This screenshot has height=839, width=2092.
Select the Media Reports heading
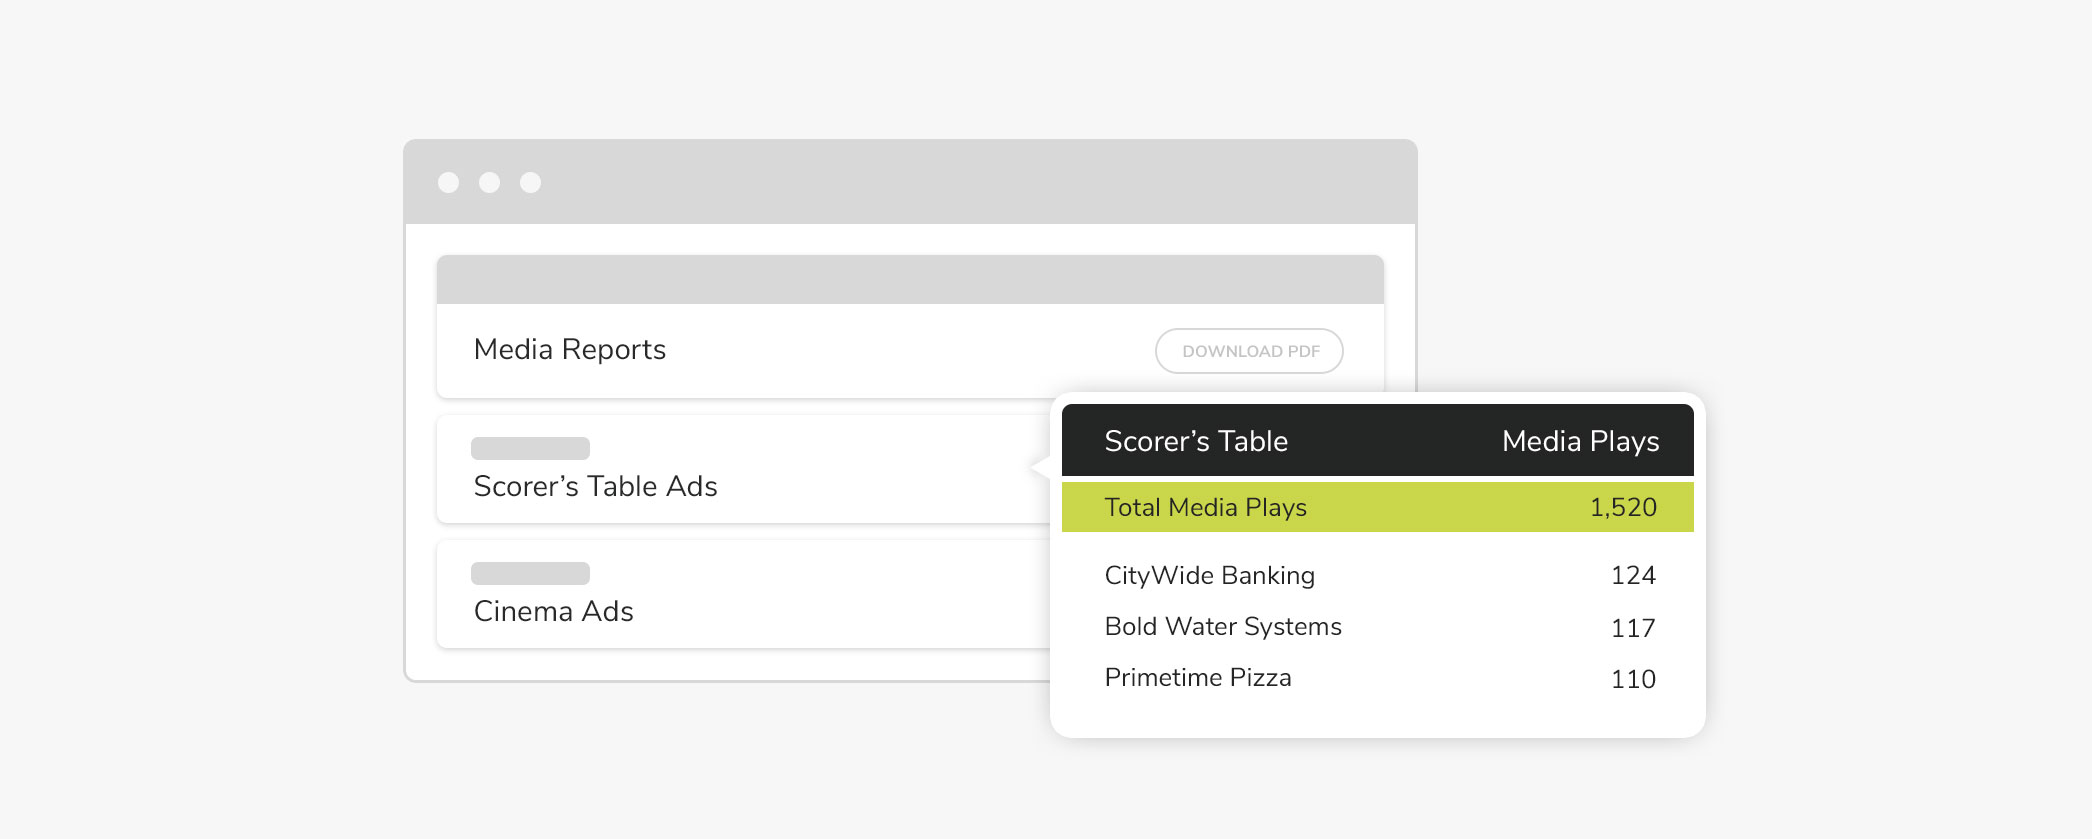tap(569, 349)
